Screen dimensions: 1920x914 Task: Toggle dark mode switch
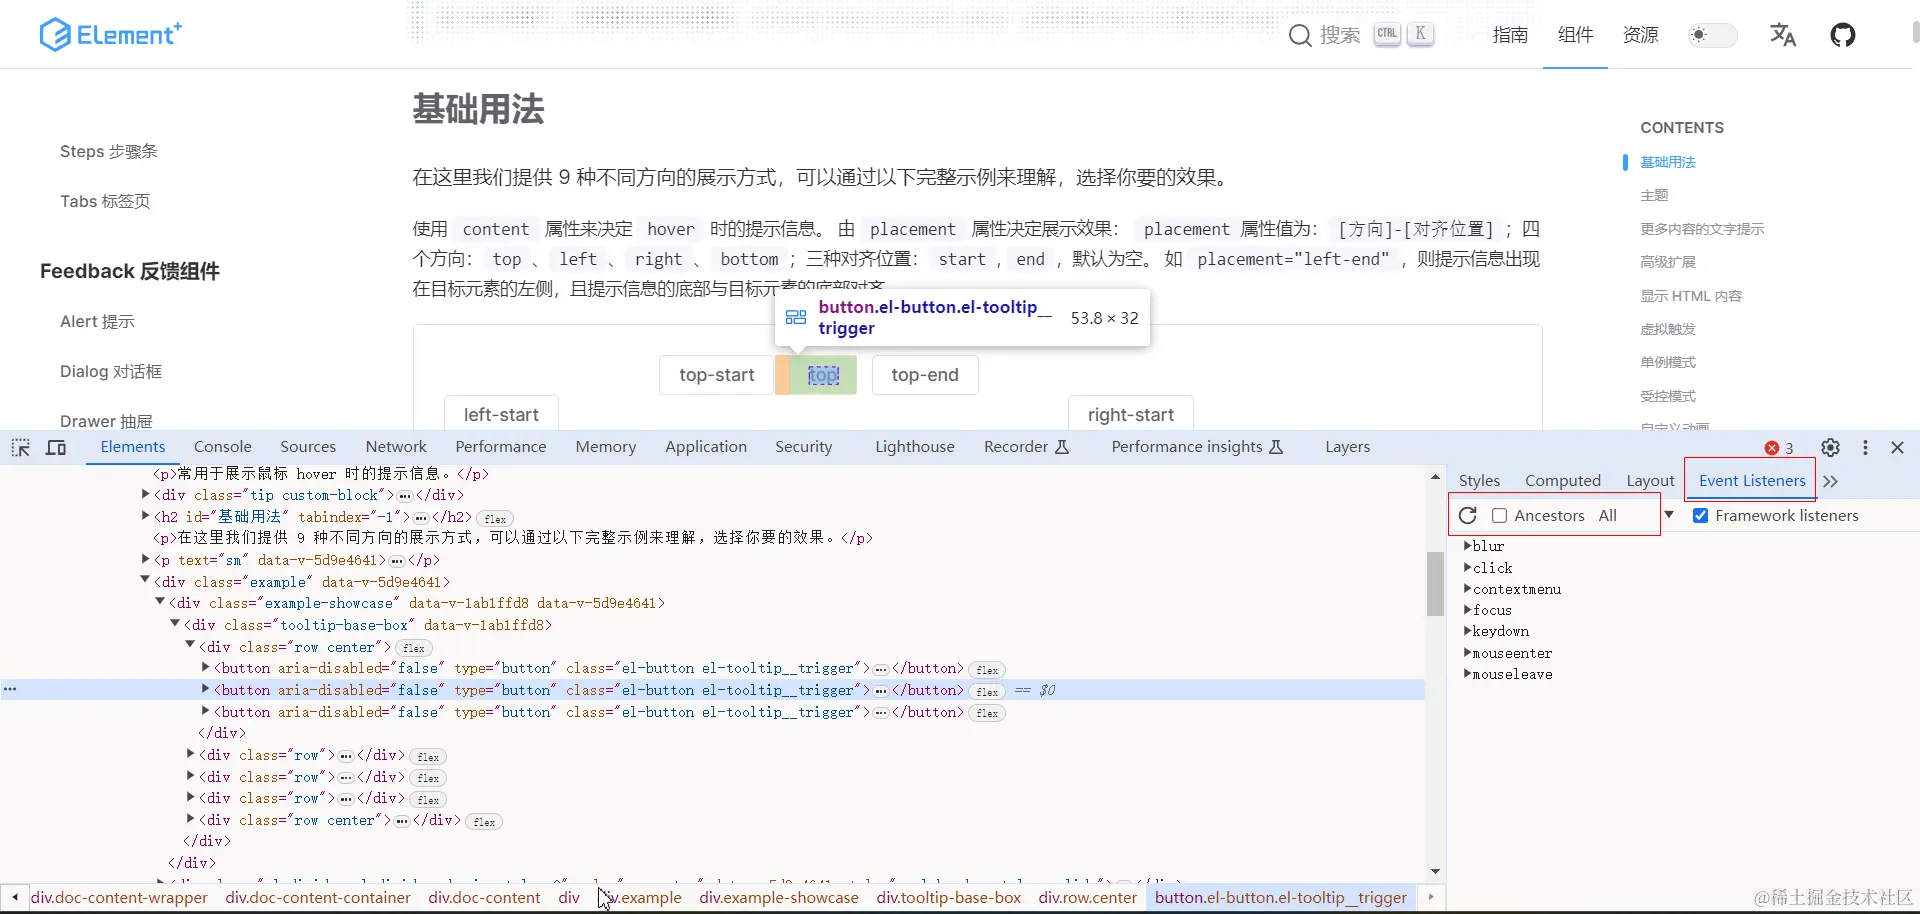point(1712,35)
